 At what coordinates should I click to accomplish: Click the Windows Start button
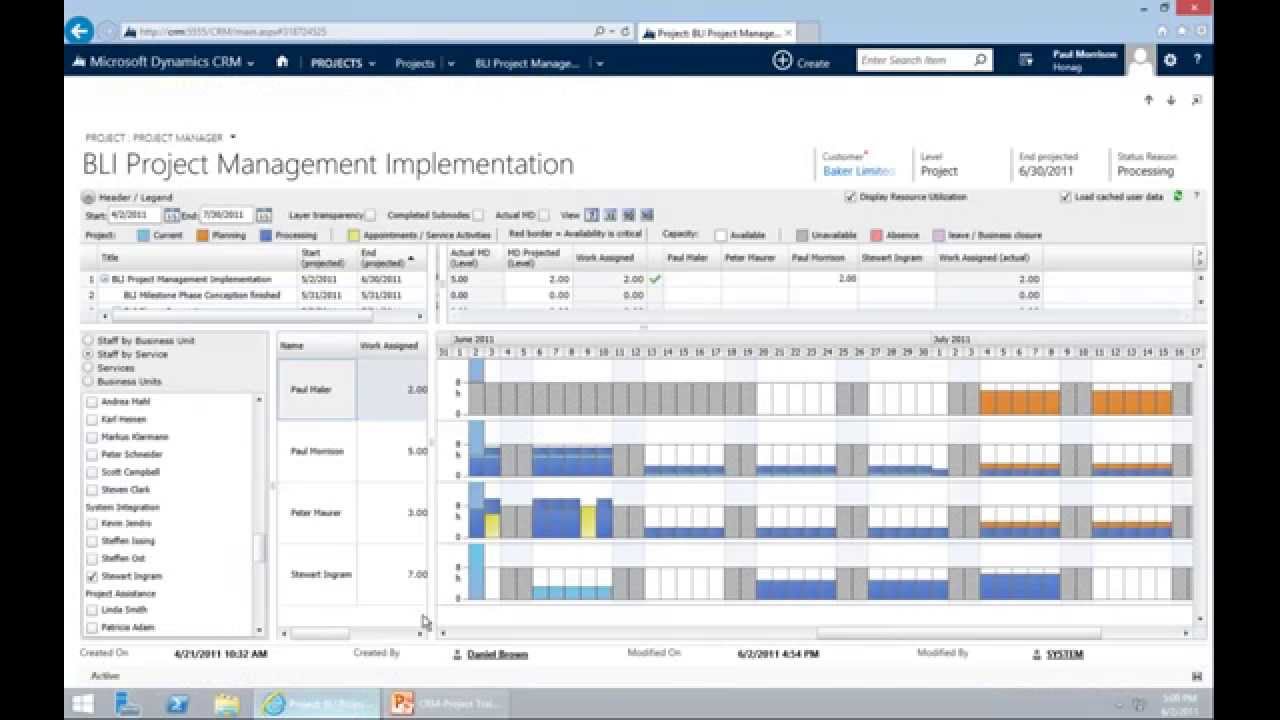83,703
